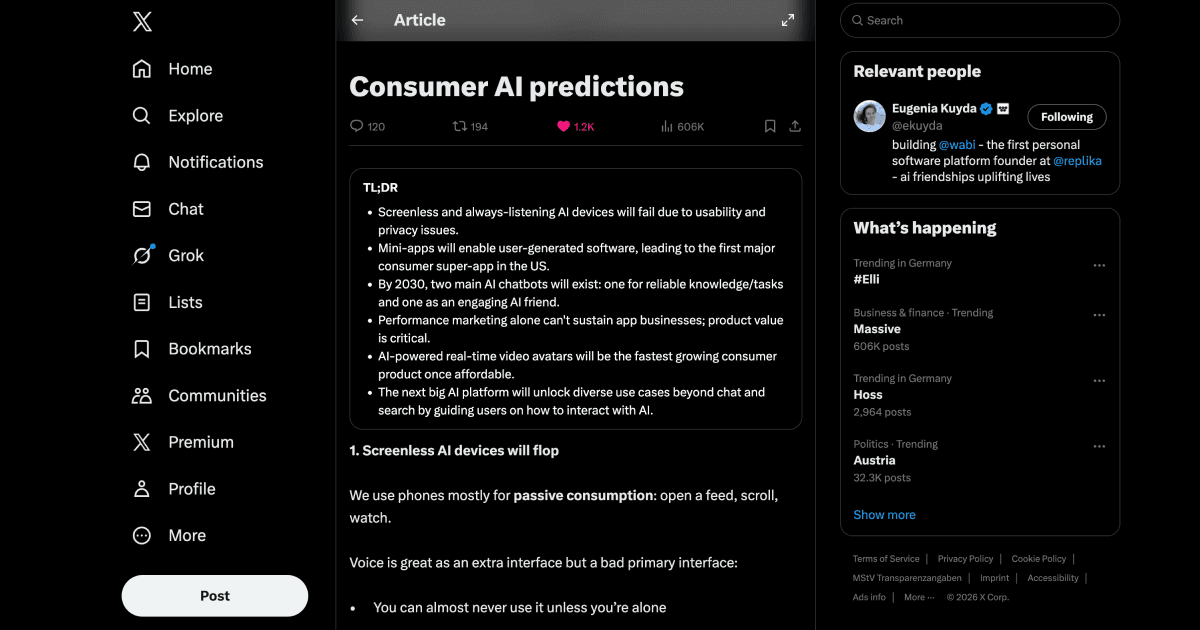Image resolution: width=1200 pixels, height=630 pixels.
Task: Share the article via the share icon
Action: 795,126
